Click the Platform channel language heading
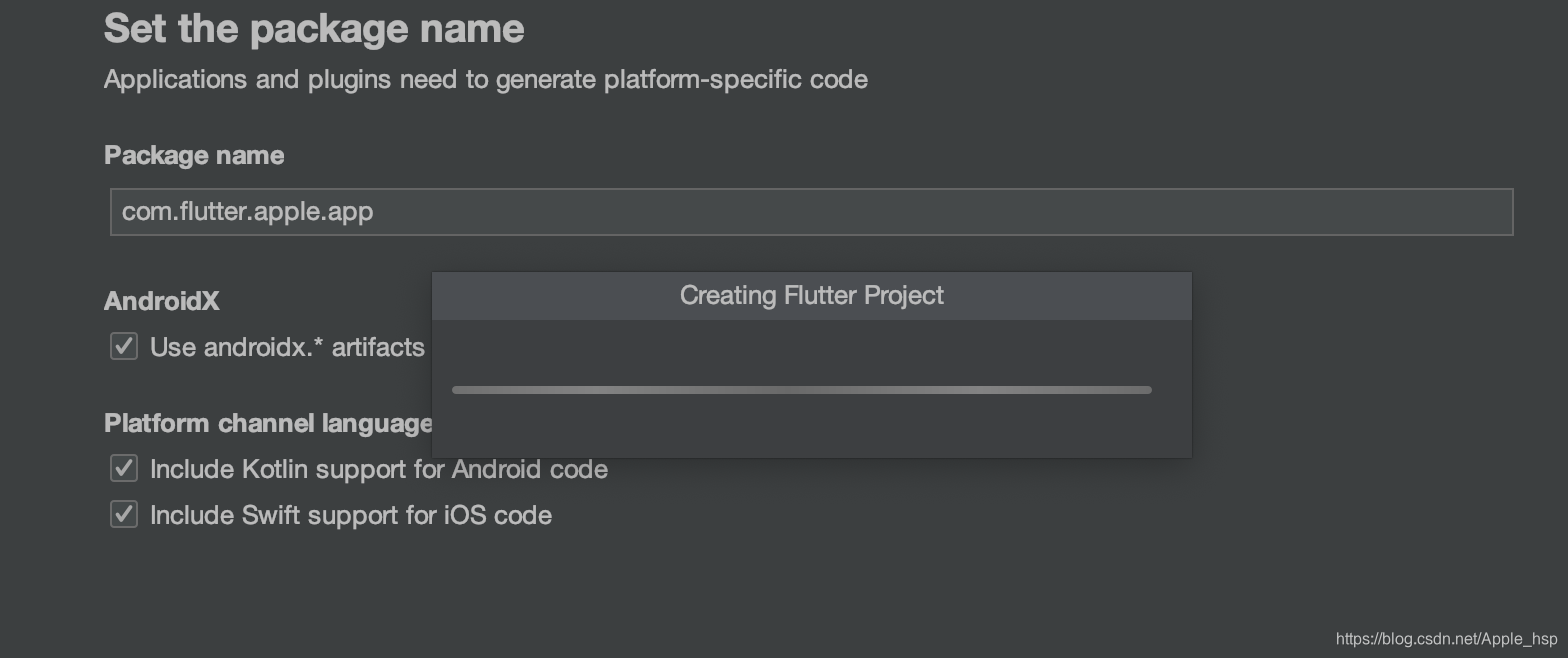The image size is (1568, 658). pos(268,423)
